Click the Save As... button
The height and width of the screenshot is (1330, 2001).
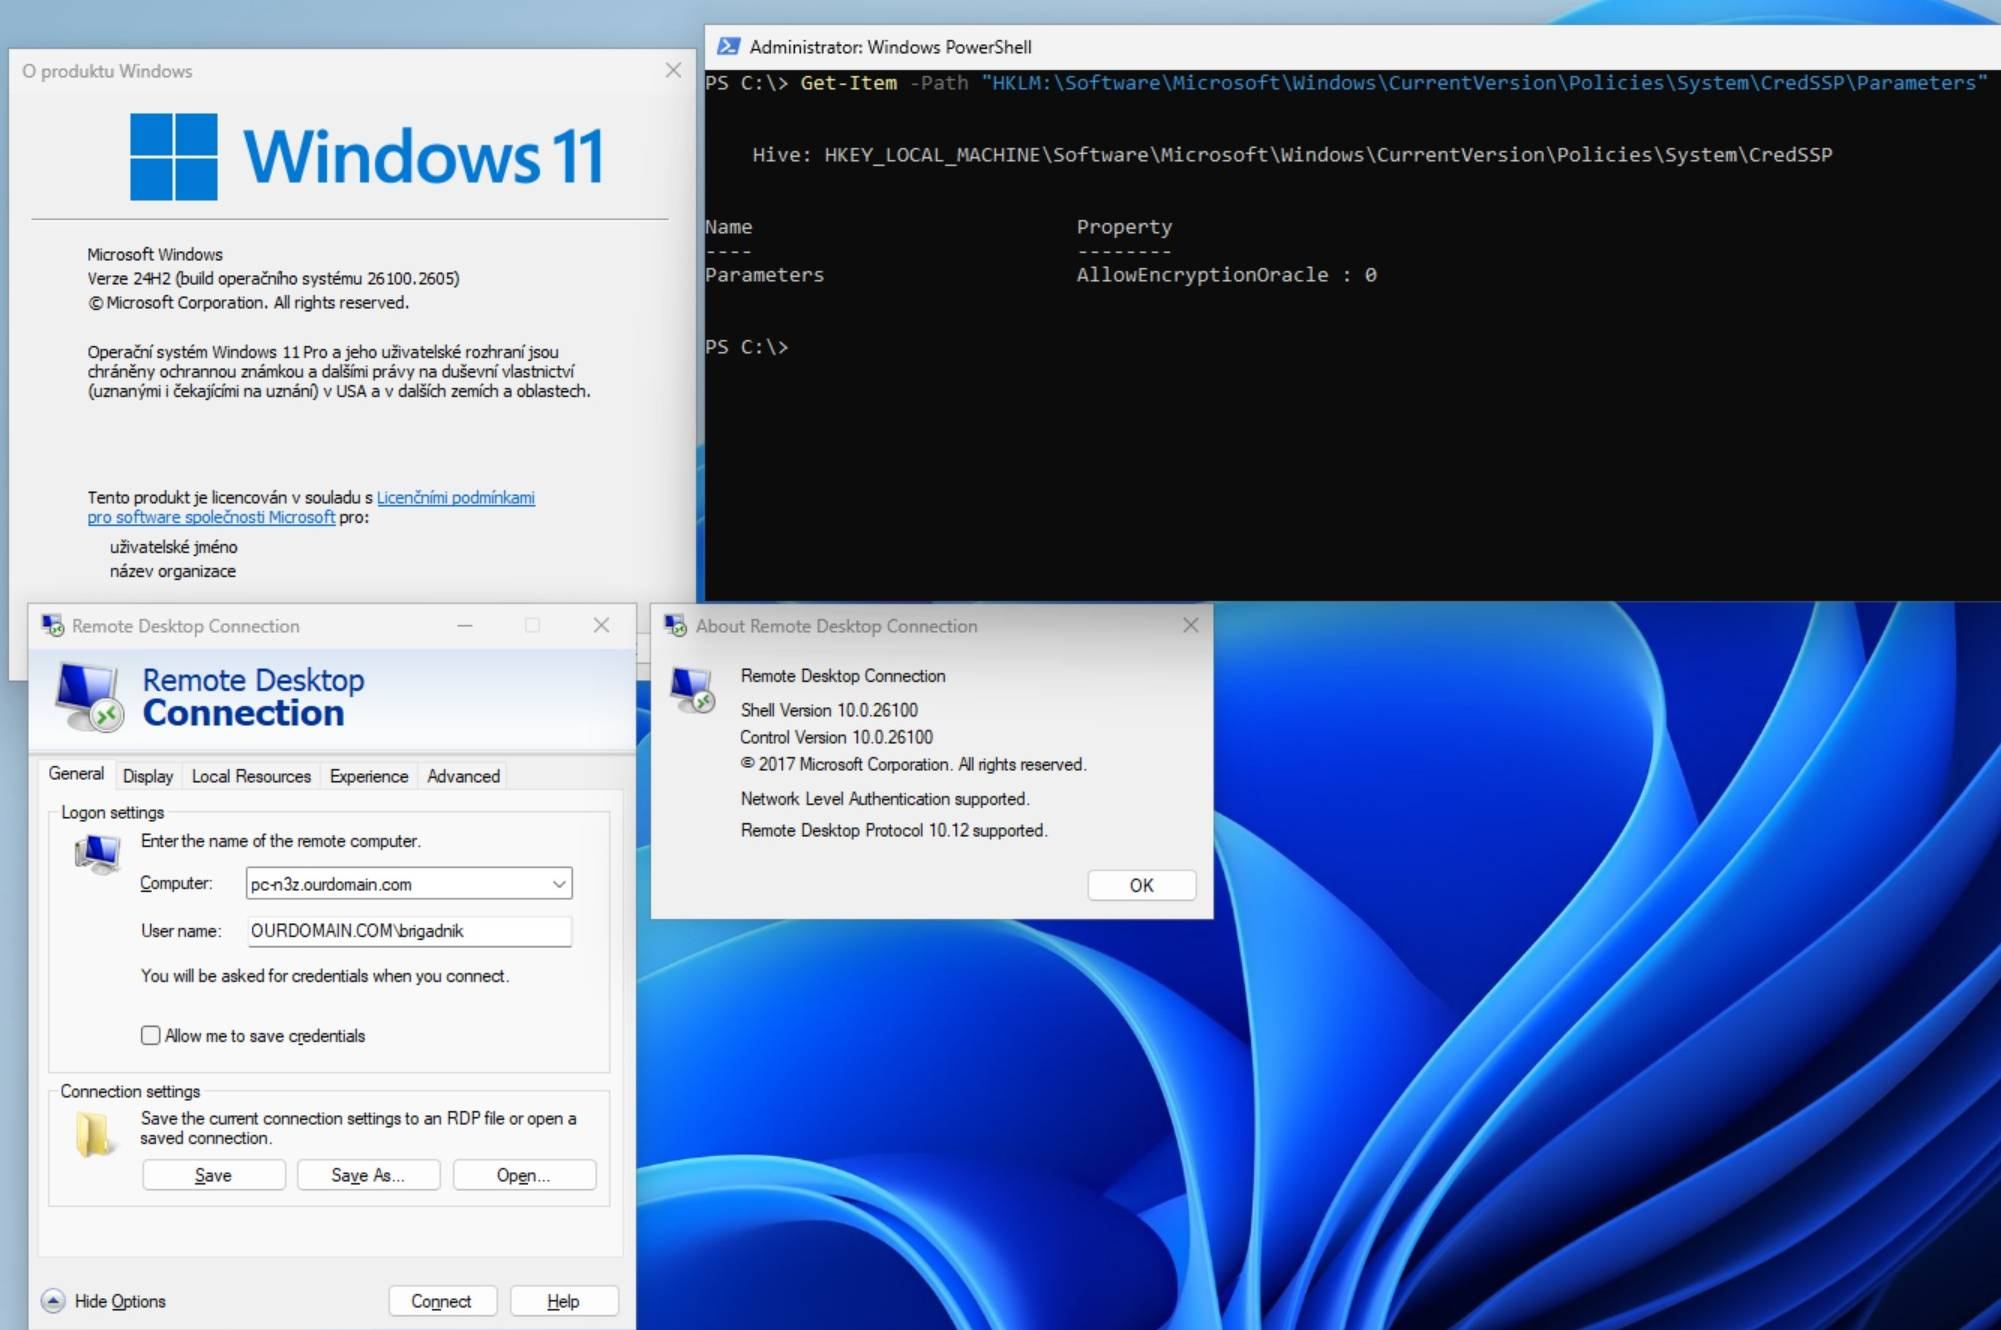[x=368, y=1175]
